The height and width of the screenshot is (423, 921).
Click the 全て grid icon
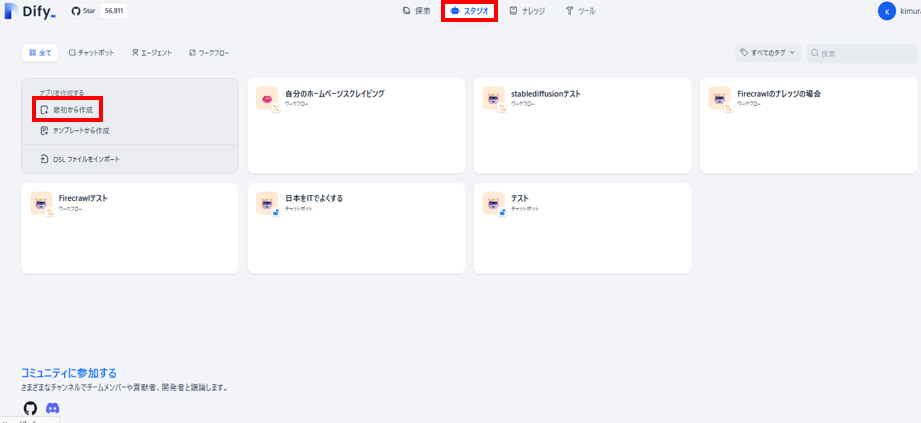coord(32,53)
